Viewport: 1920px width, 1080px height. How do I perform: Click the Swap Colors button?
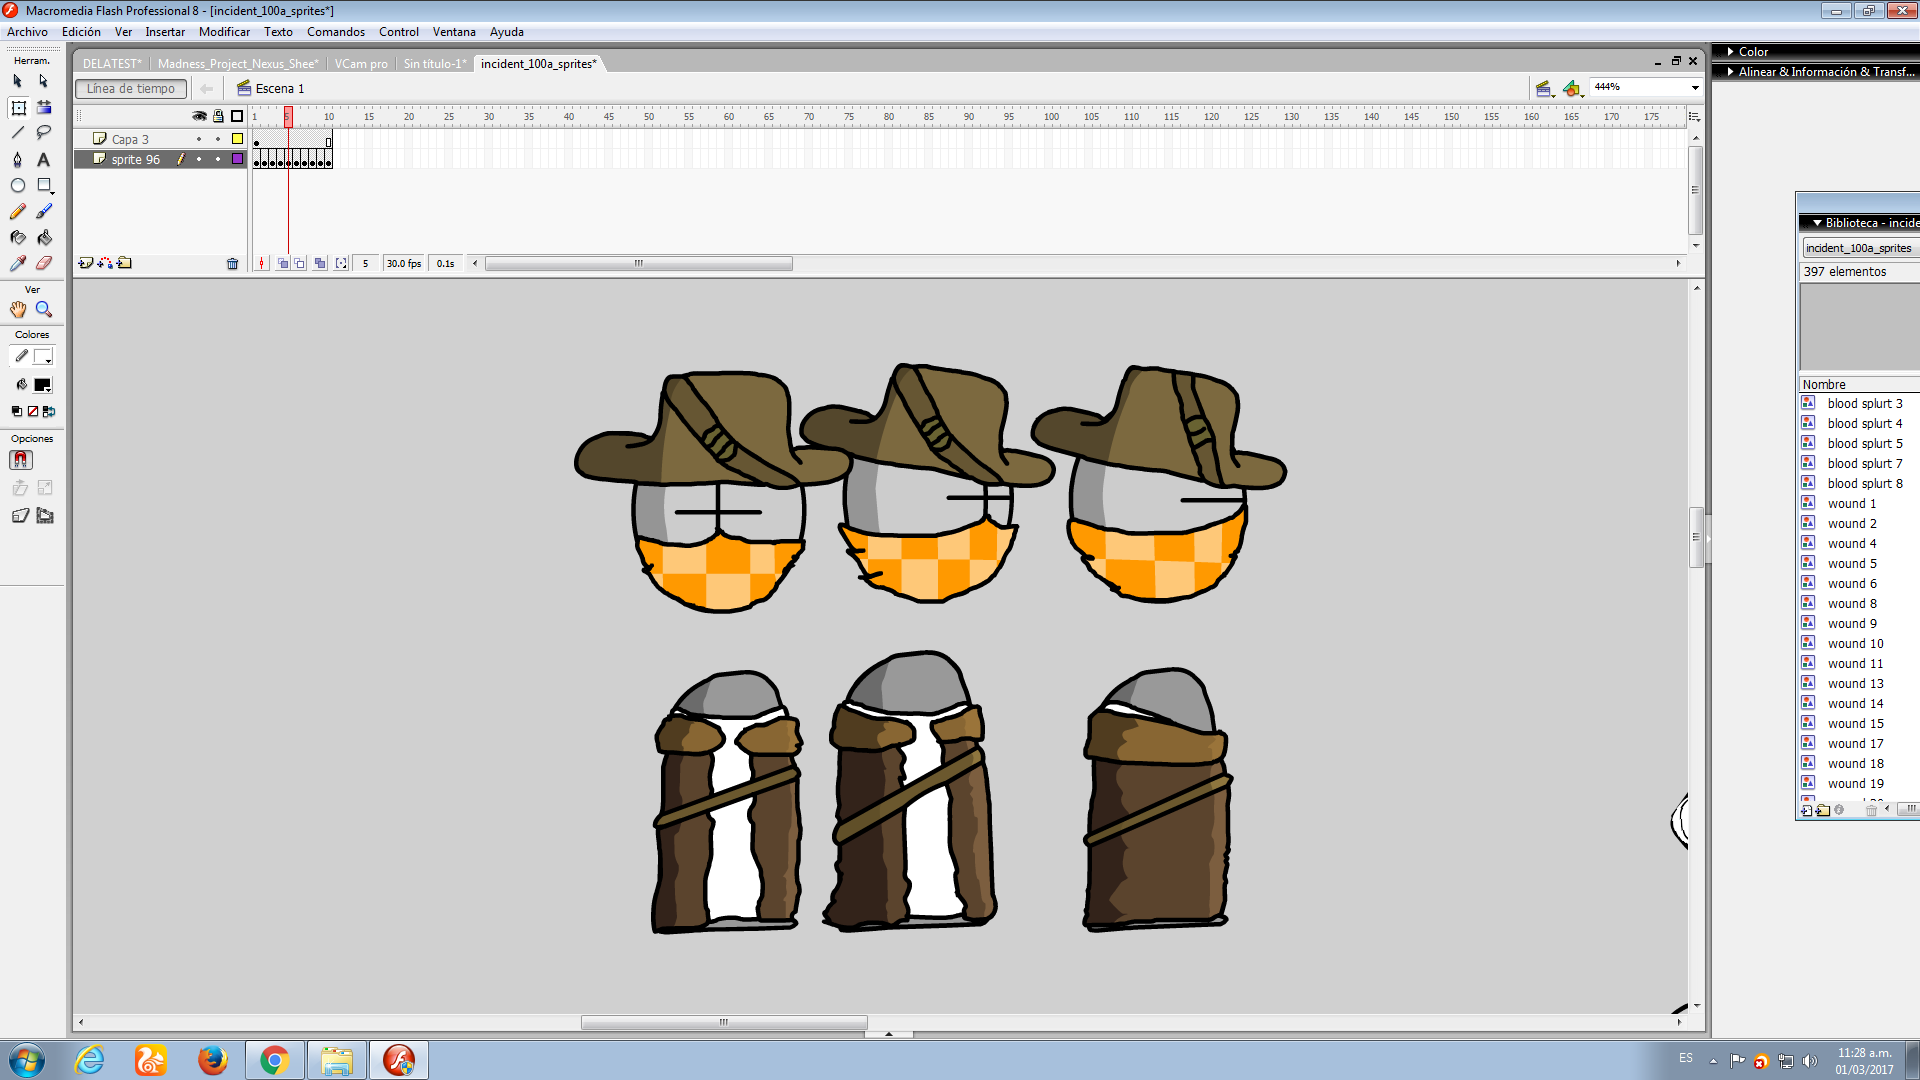(x=49, y=411)
